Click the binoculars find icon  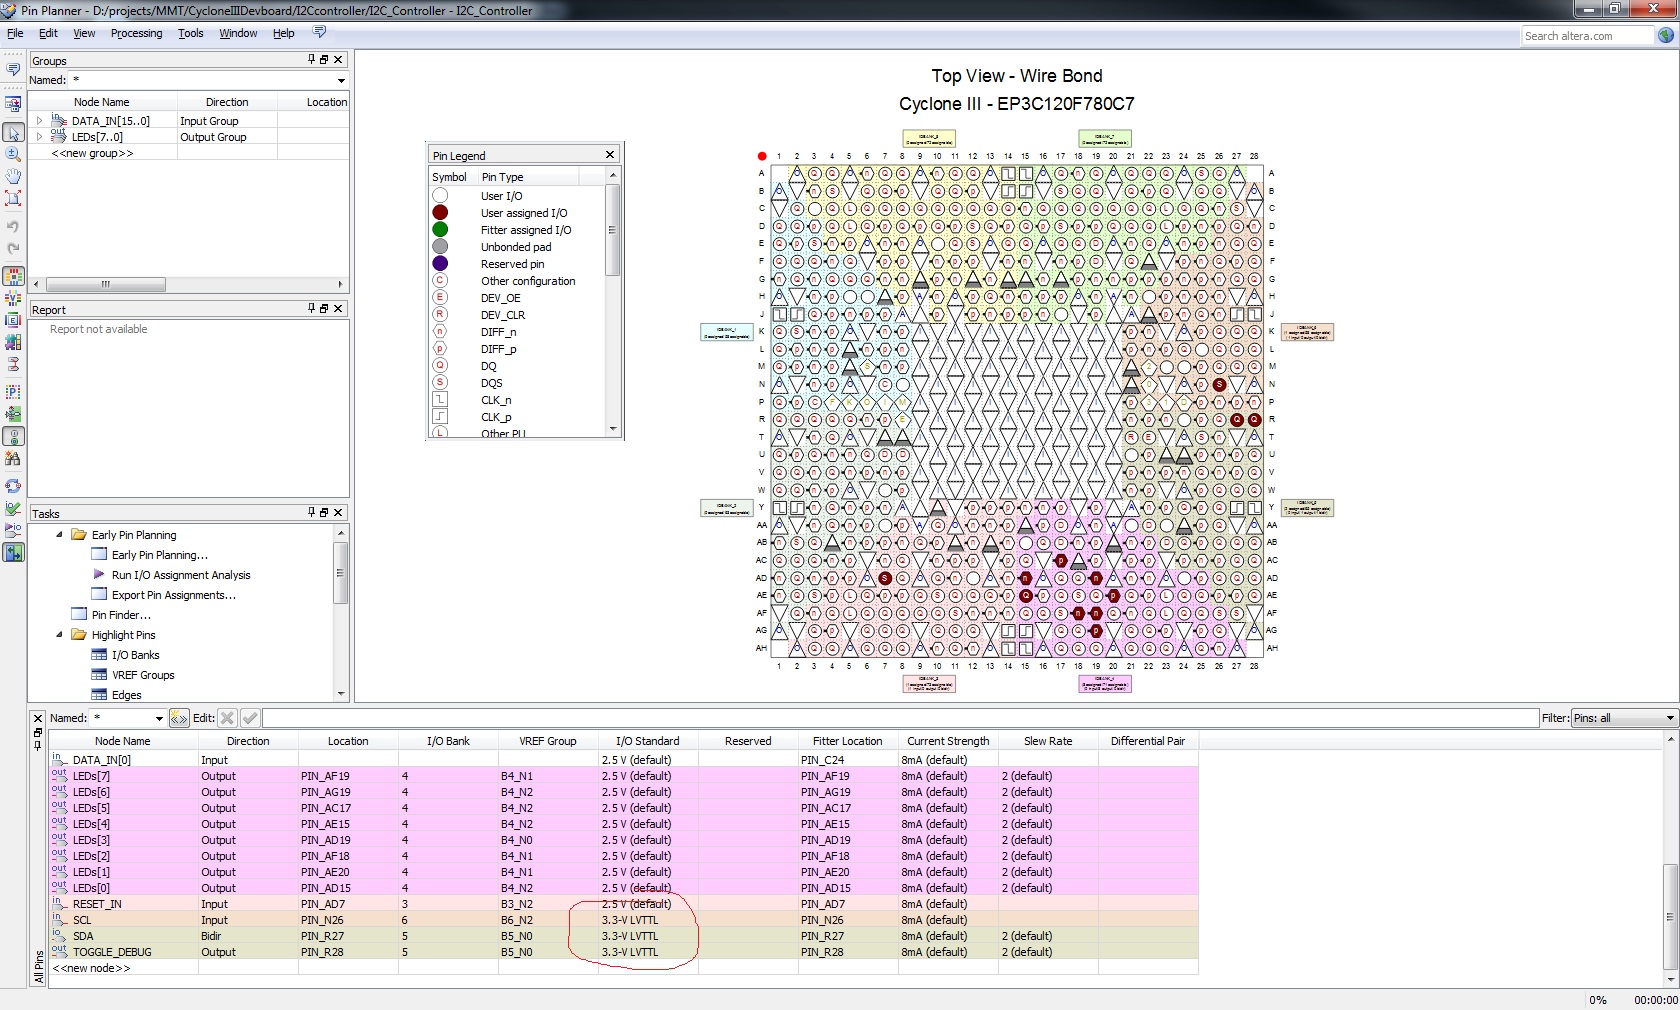click(13, 459)
